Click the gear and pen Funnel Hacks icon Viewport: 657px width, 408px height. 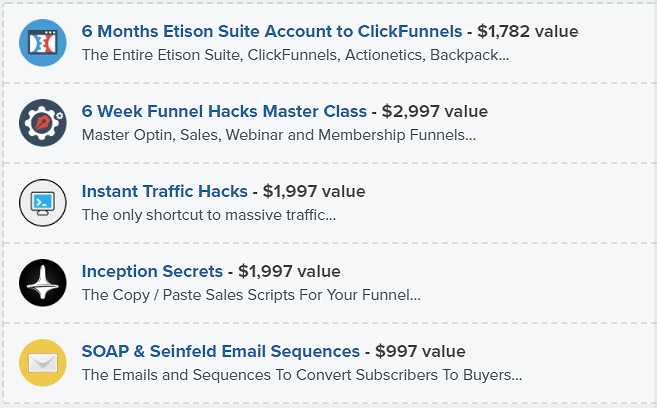(x=43, y=123)
